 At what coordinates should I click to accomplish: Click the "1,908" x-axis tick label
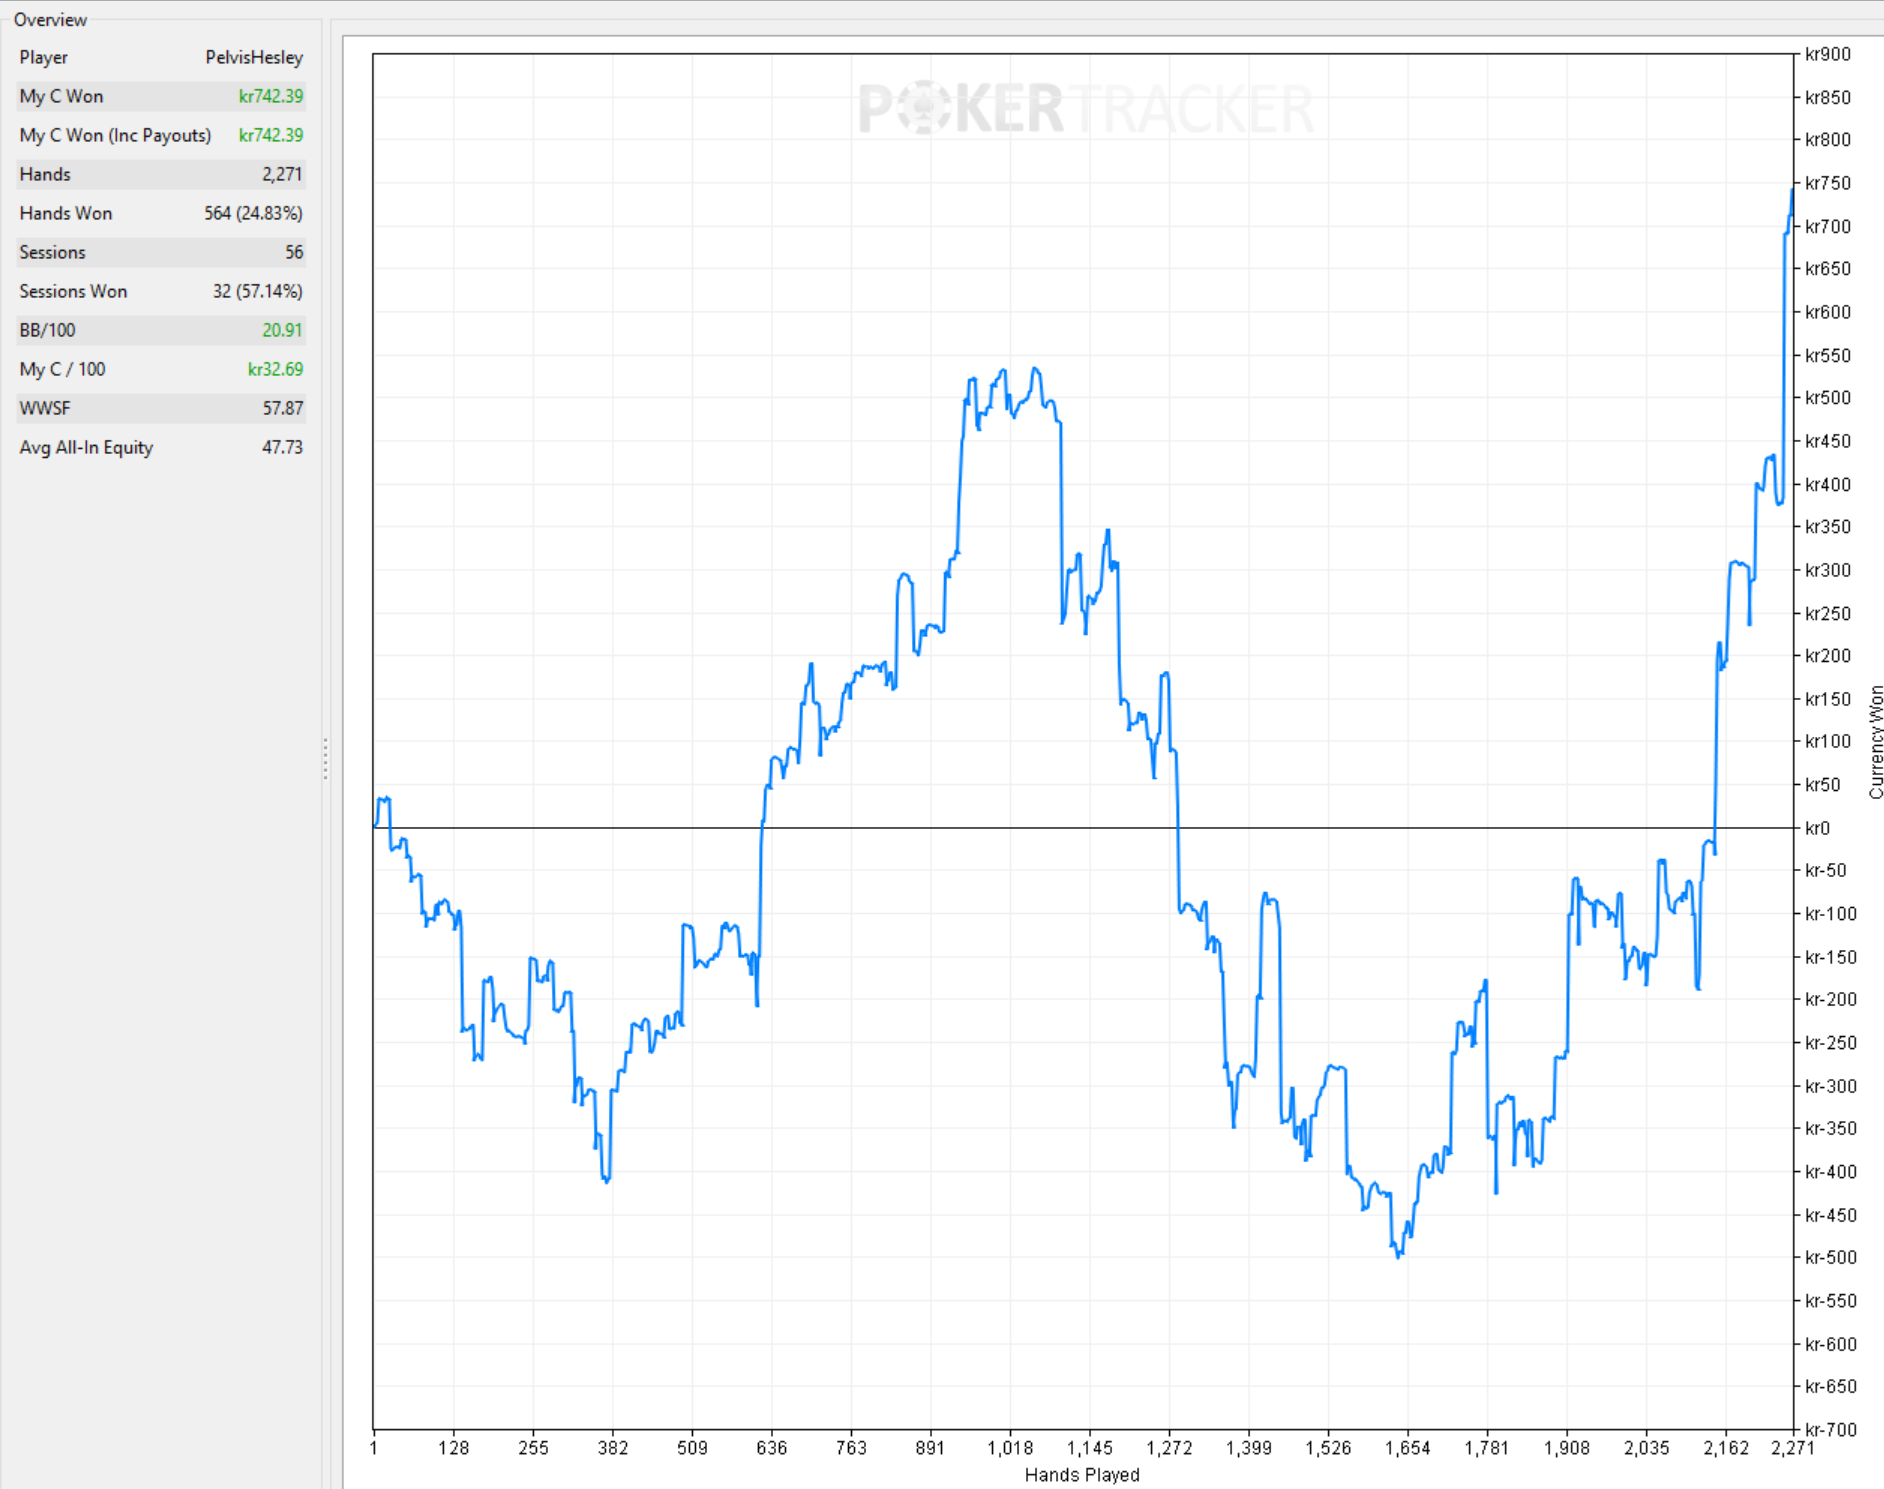coord(1567,1448)
